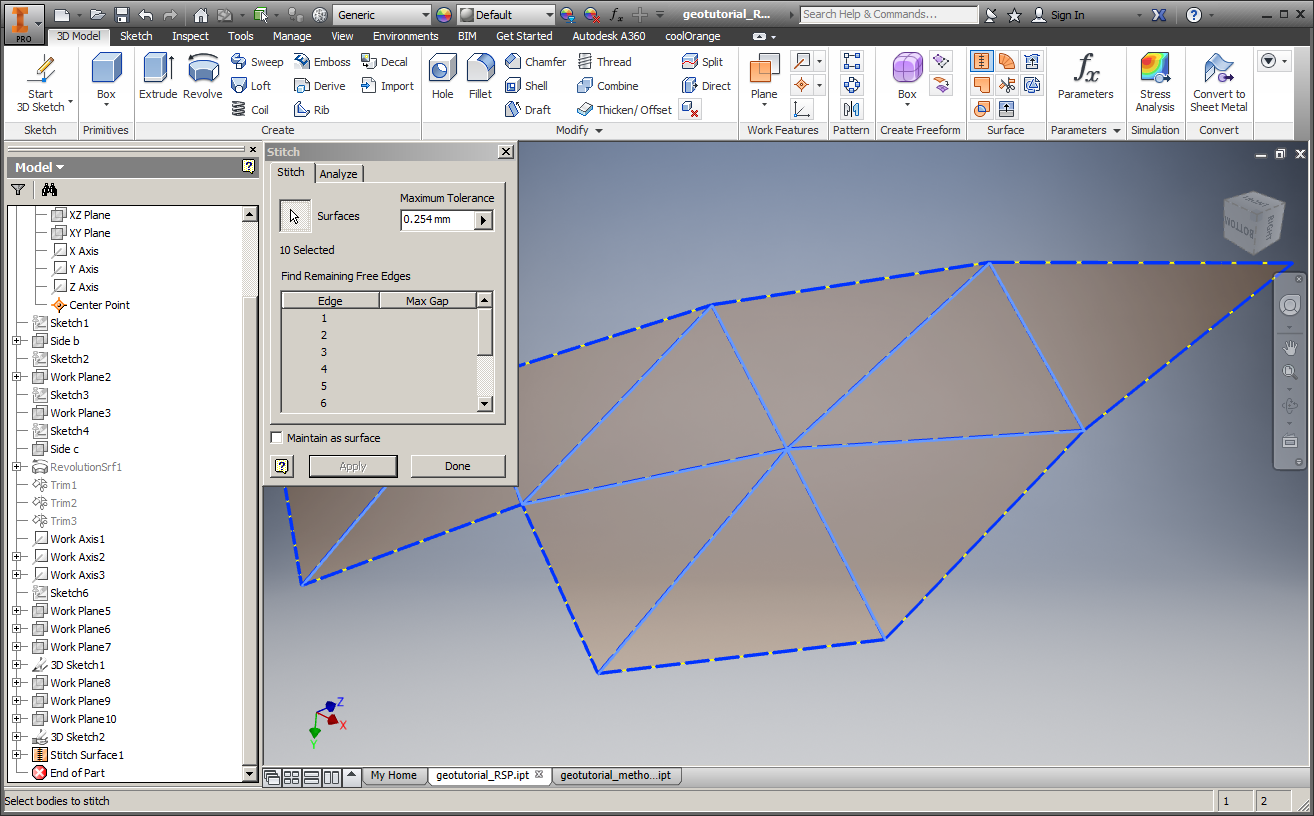This screenshot has height=816, width=1314.
Task: Click Sign In
Action: (1058, 15)
